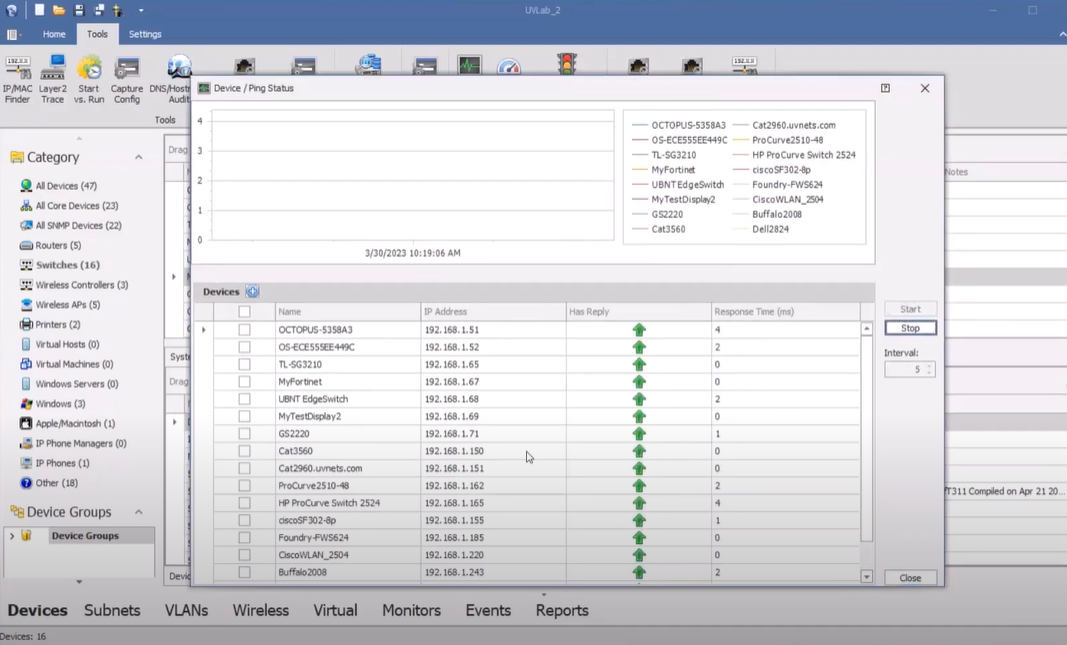The height and width of the screenshot is (645, 1067).
Task: Click the save all quick access icon
Action: click(99, 10)
